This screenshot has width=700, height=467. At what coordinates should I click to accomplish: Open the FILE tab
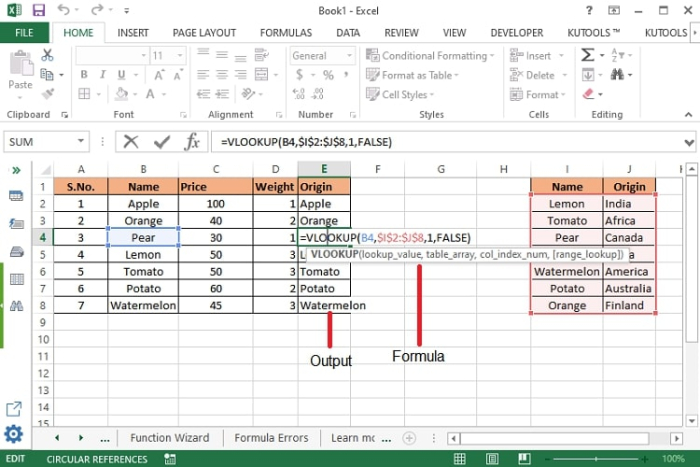coord(24,33)
